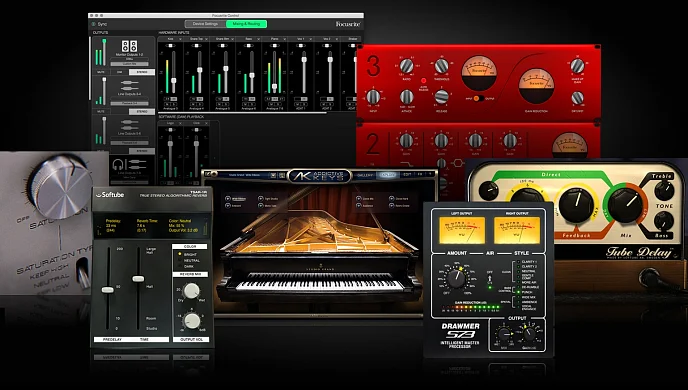Select the Neutral color option on reverb
The height and width of the screenshot is (390, 688).
(189, 261)
